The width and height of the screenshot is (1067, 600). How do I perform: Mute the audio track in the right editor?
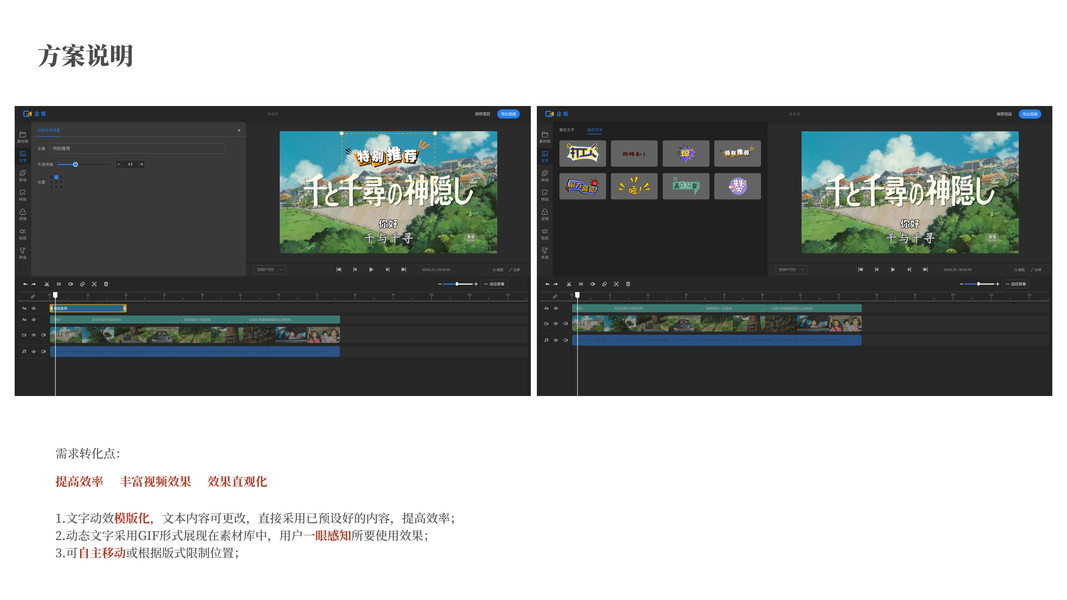tap(565, 340)
